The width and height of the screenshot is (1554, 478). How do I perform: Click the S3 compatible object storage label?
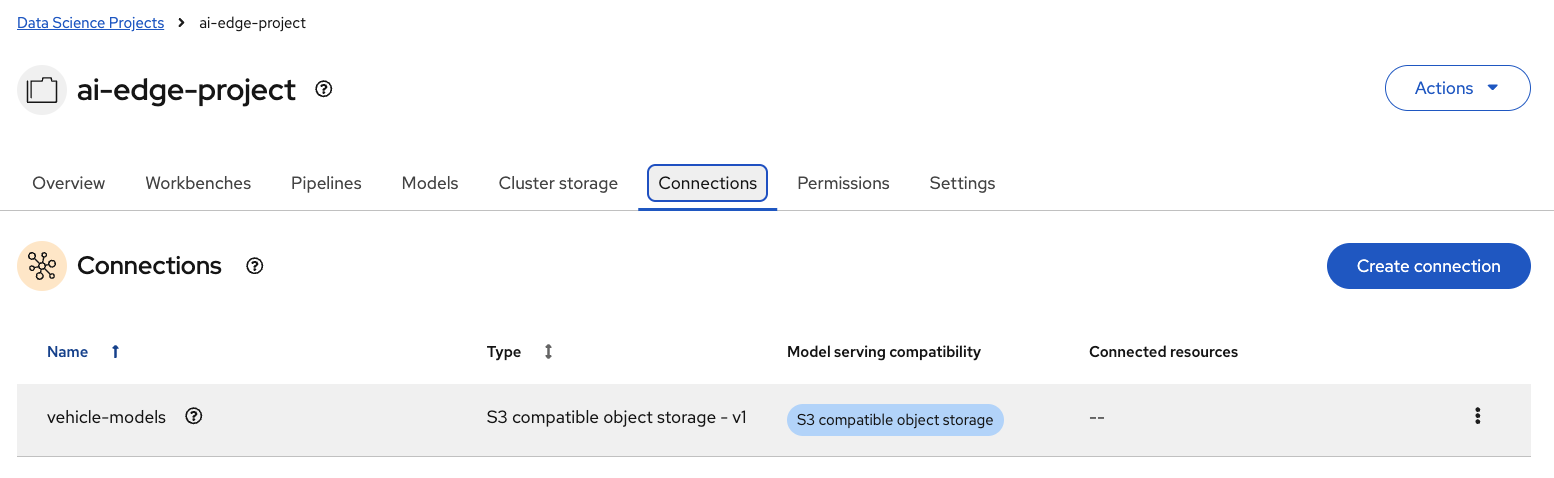[x=895, y=420]
